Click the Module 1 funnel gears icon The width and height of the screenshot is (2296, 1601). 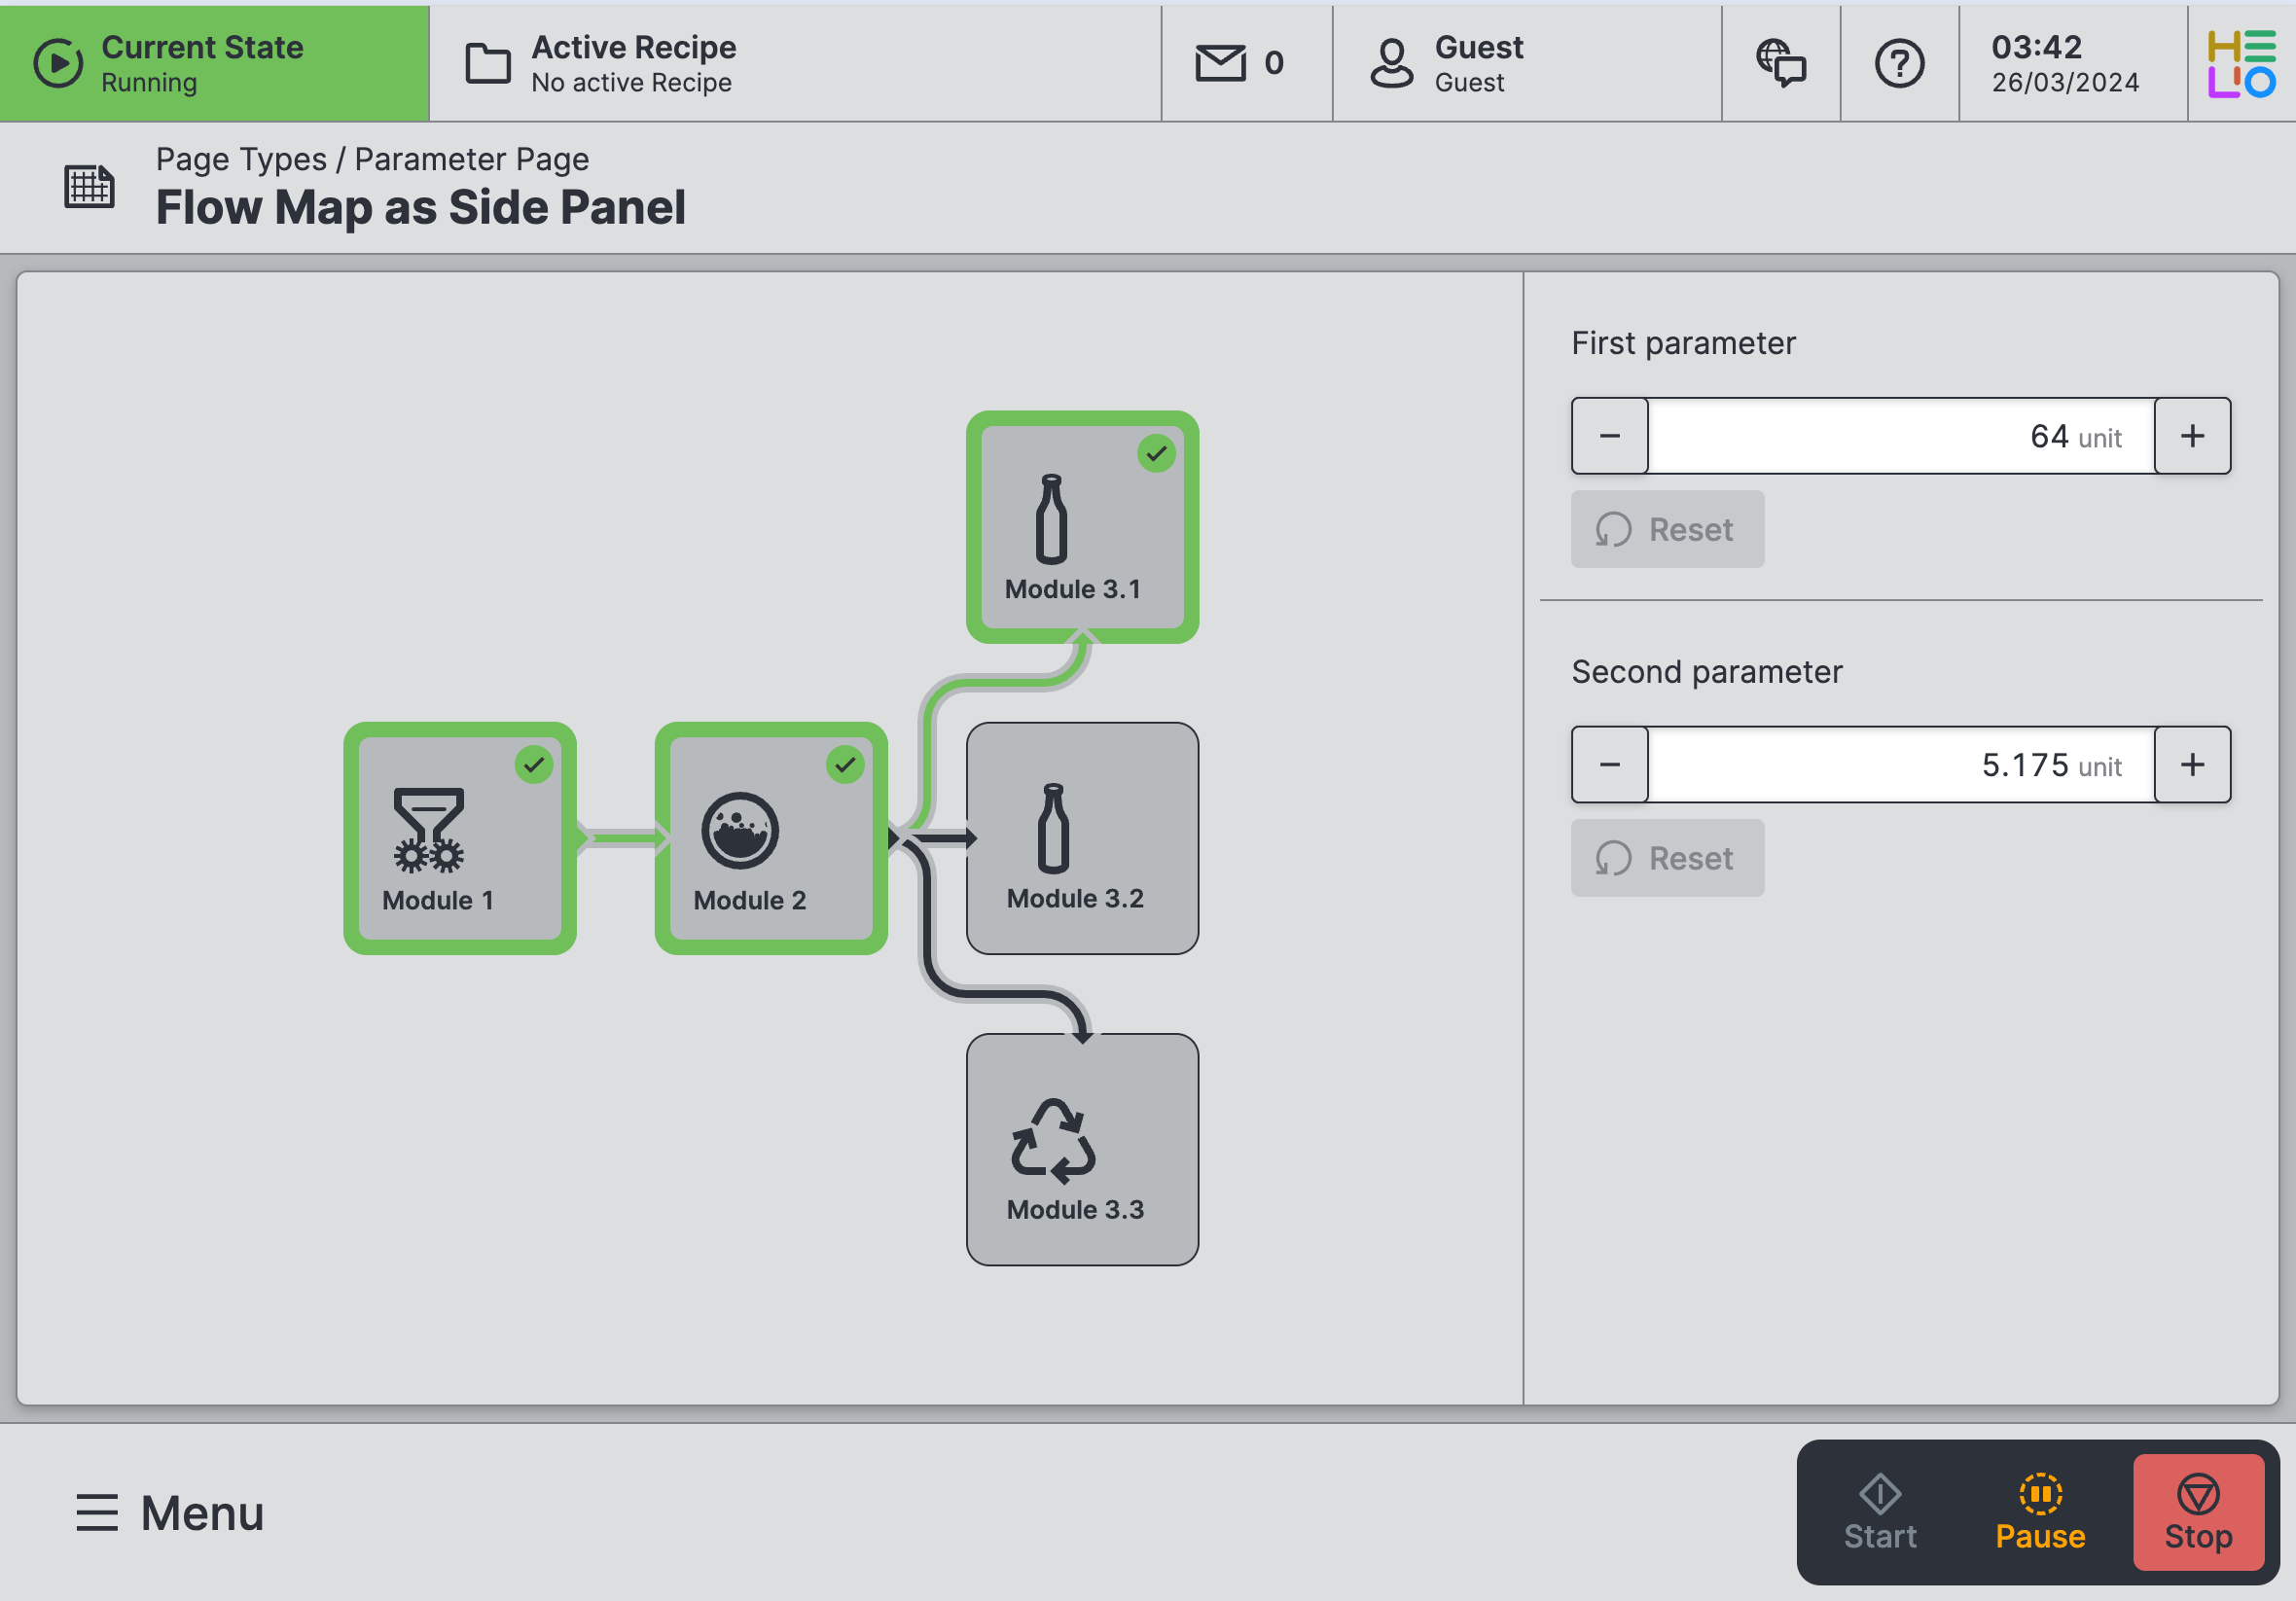428,829
